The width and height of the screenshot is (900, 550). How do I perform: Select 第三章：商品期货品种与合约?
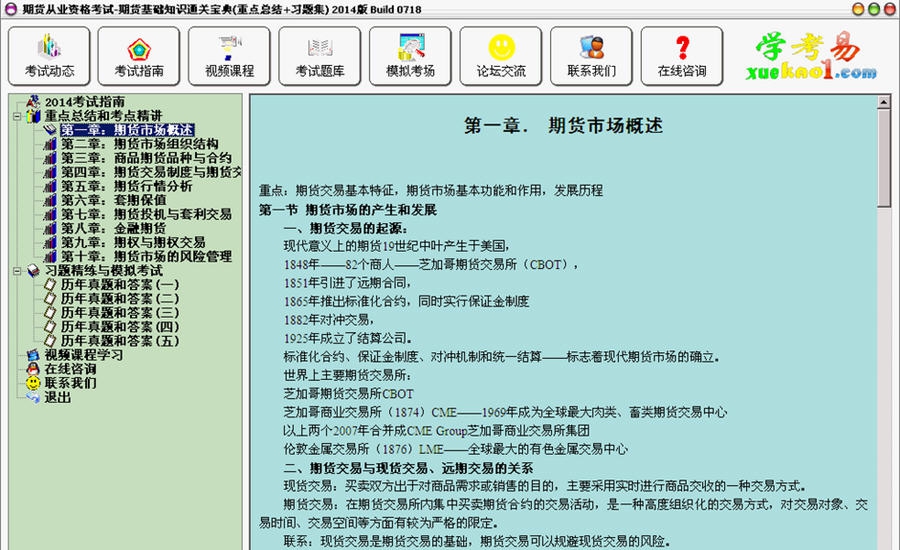tap(146, 158)
